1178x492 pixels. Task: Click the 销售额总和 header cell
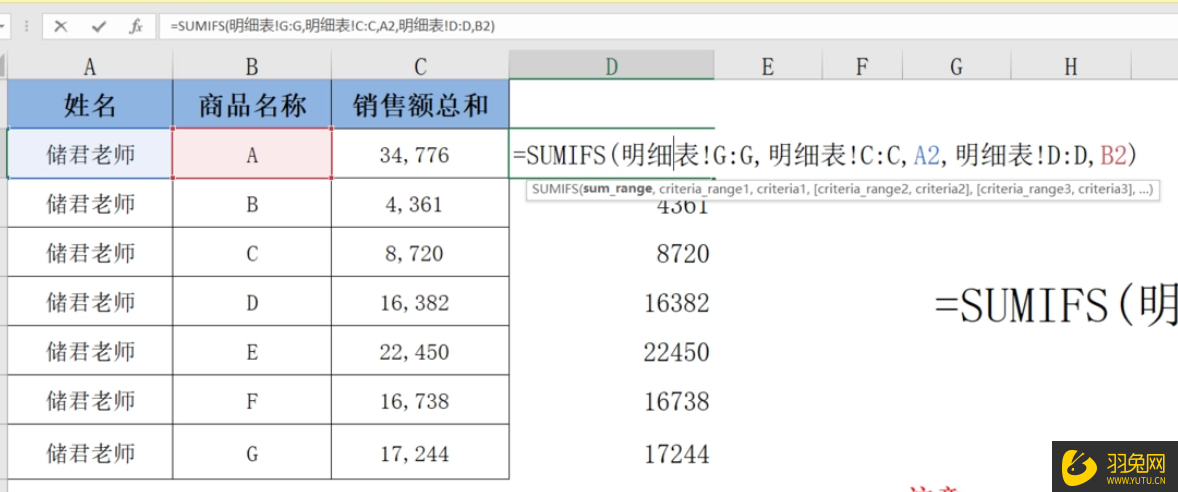420,104
